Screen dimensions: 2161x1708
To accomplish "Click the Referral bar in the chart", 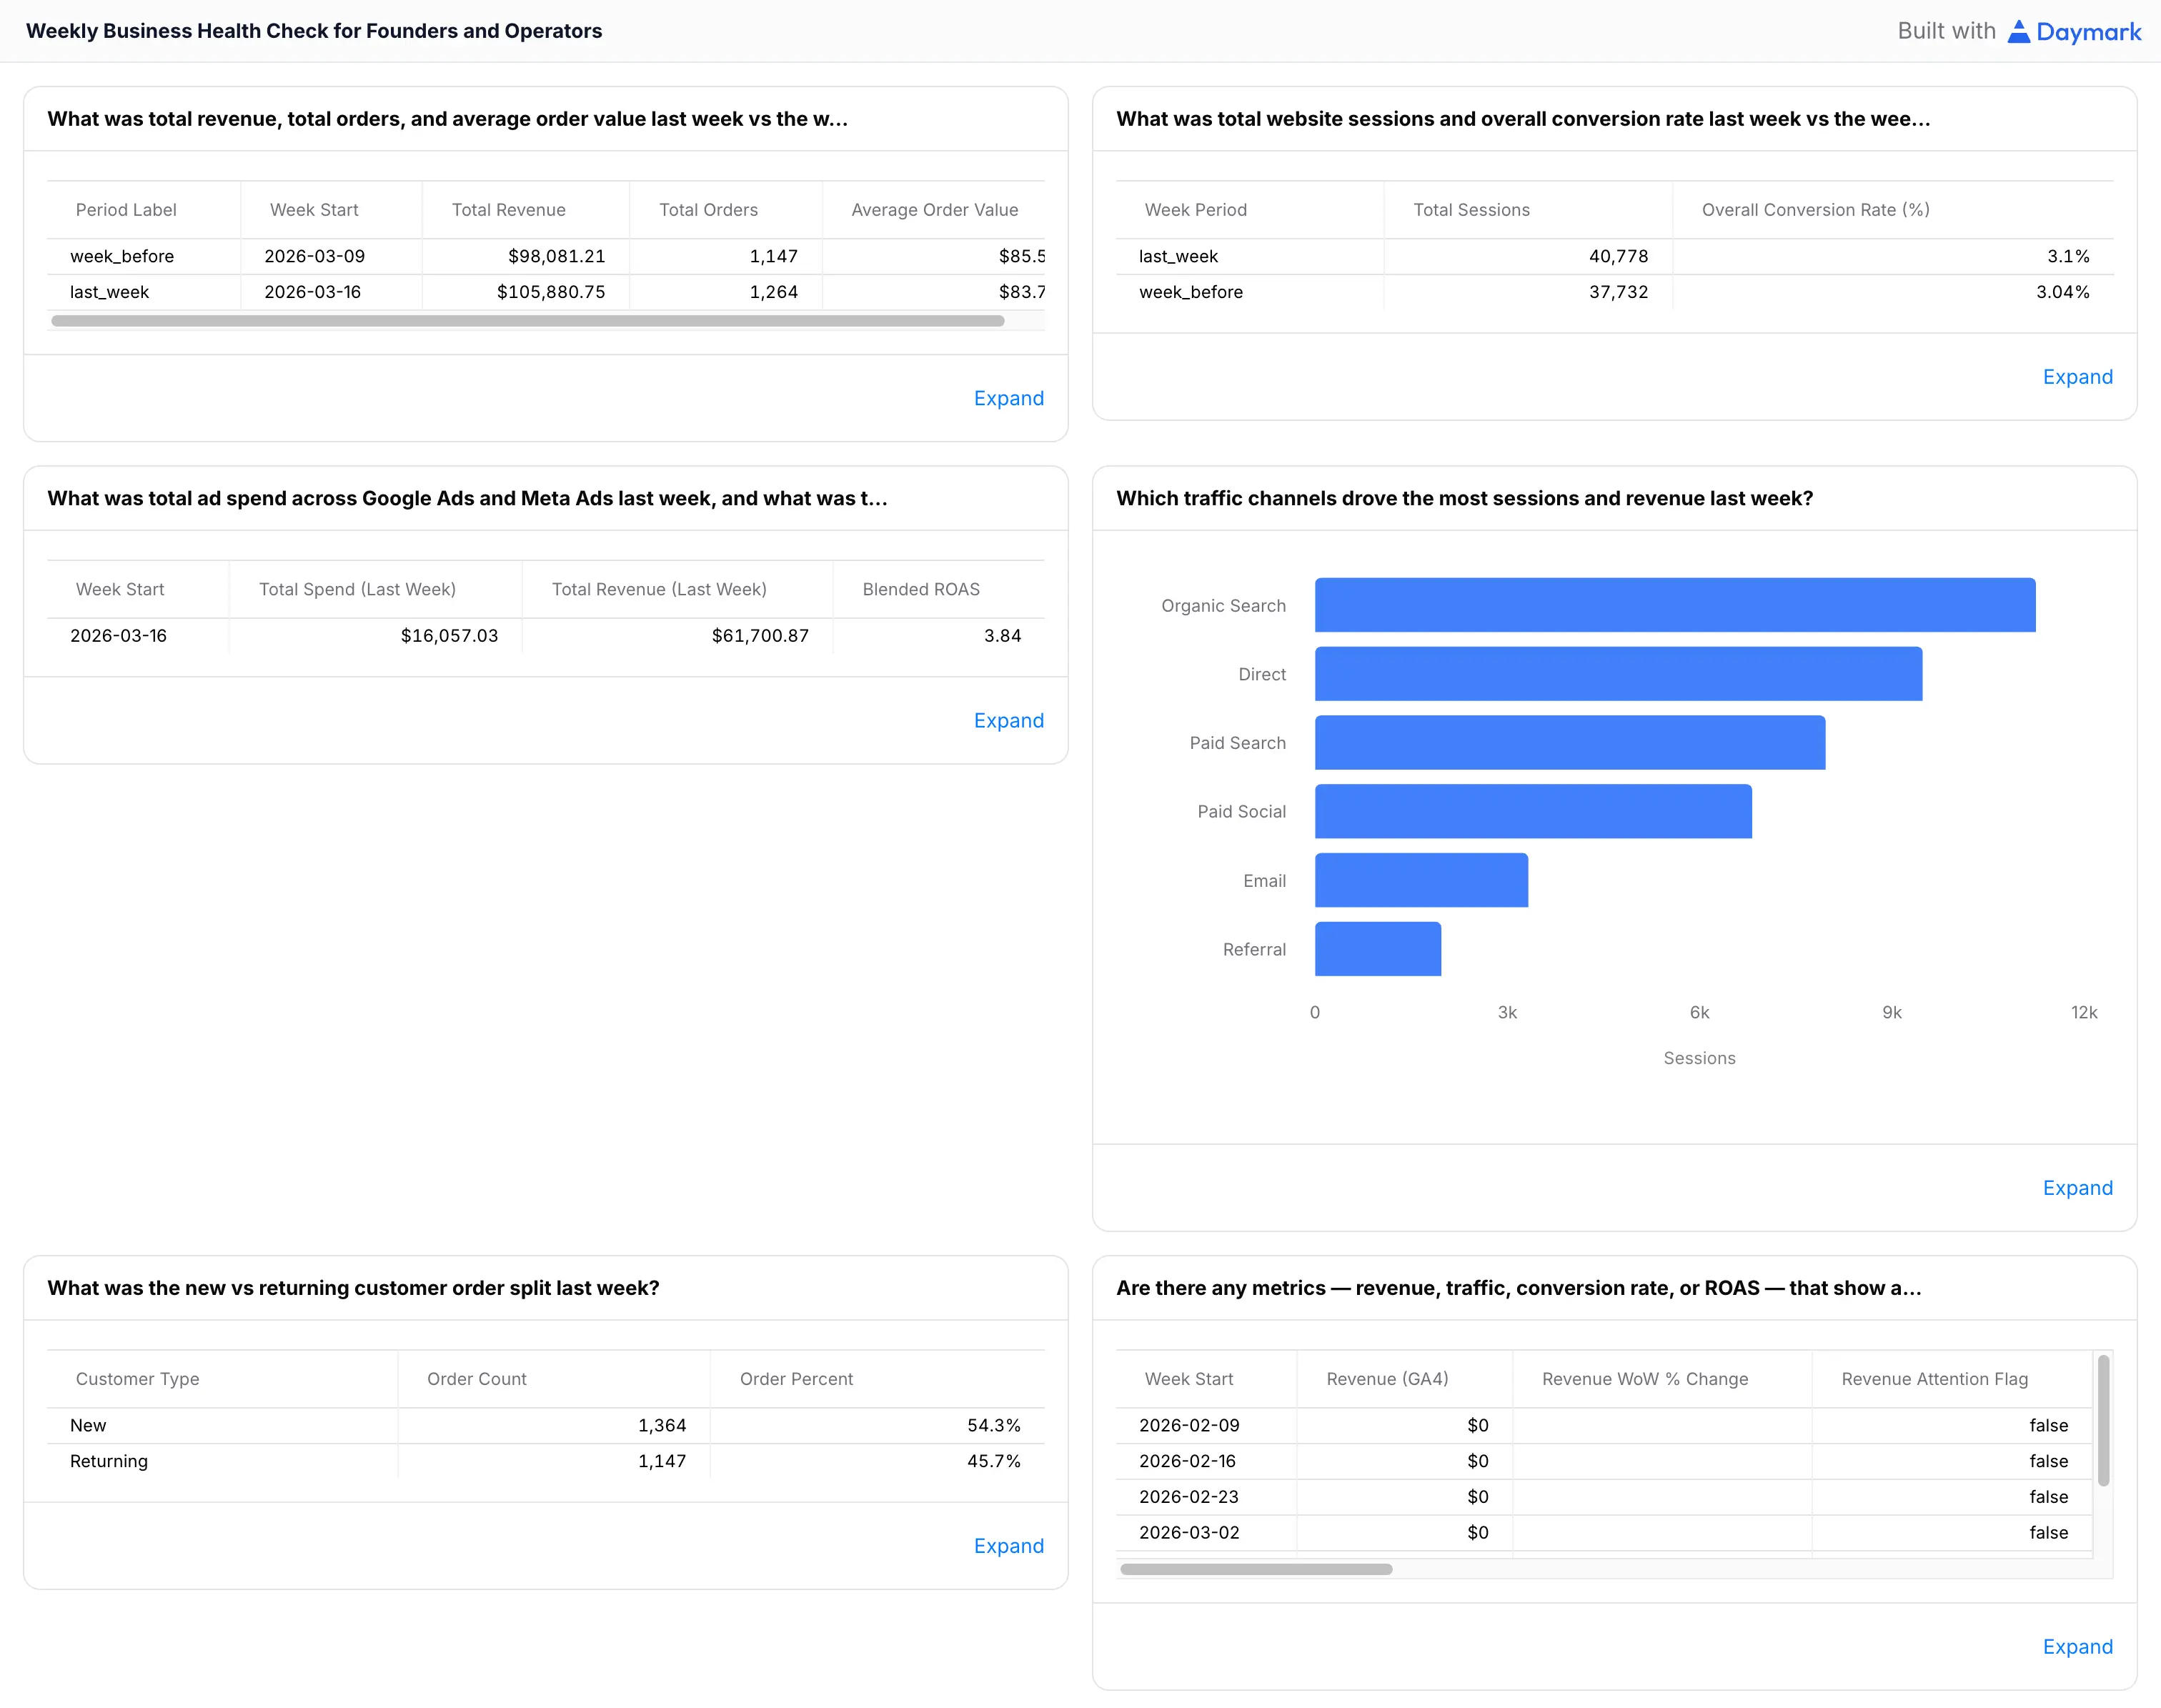I will [1378, 948].
